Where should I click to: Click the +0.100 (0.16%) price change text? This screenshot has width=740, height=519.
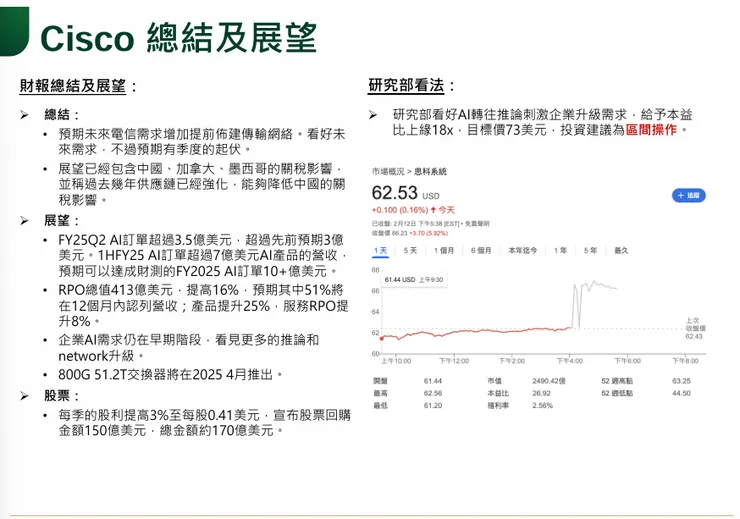400,210
